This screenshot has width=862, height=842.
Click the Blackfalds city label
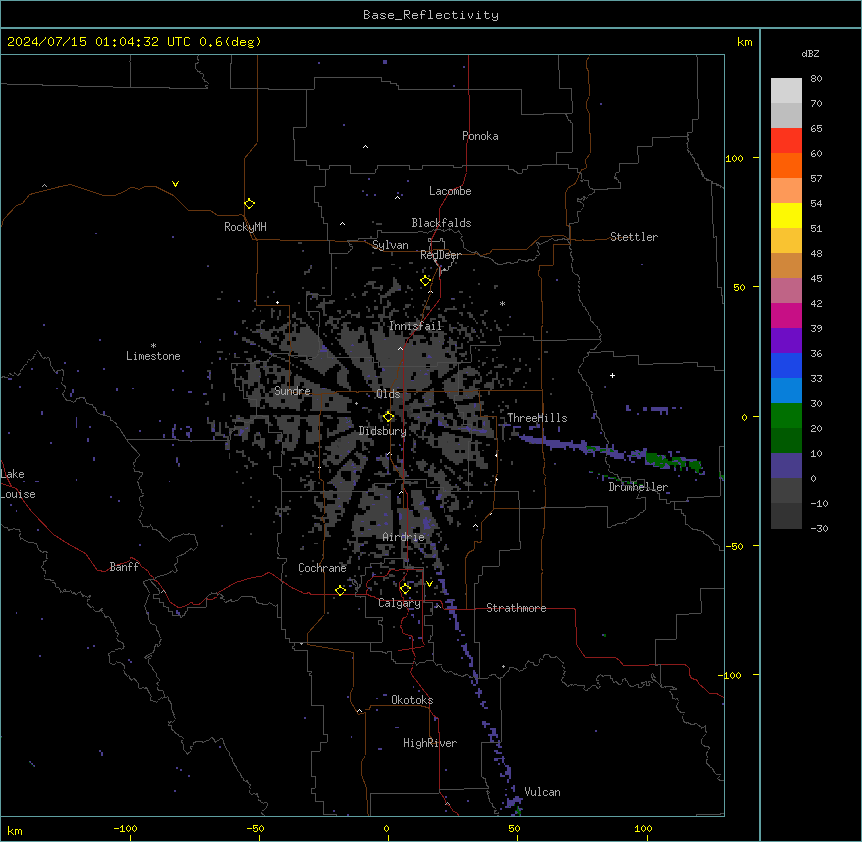click(x=441, y=223)
